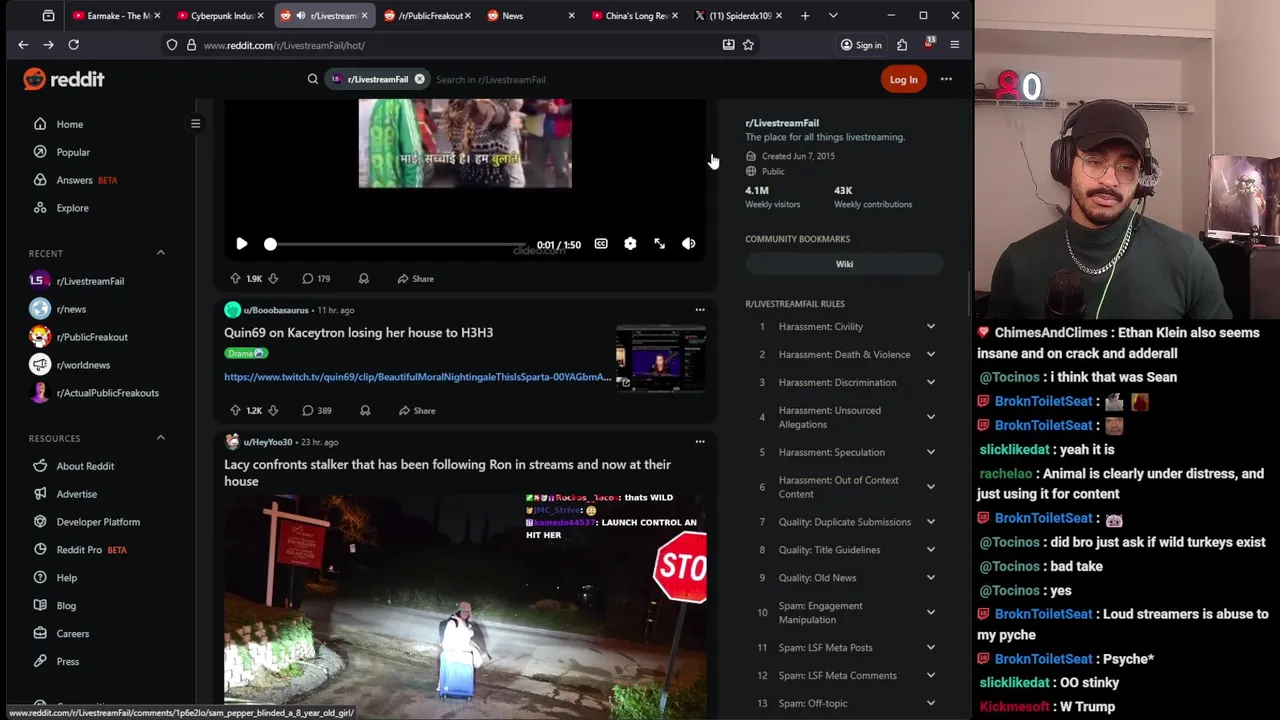Viewport: 1280px width, 720px height.
Task: Click the search magnifier icon
Action: click(313, 79)
